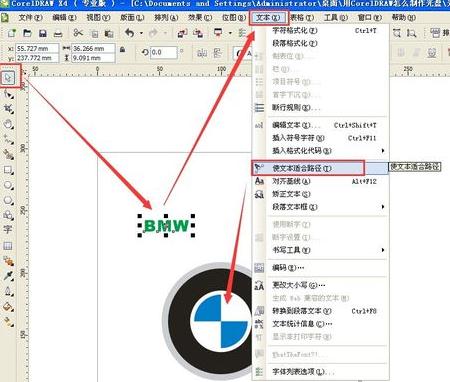Image resolution: width=450 pixels, height=382 pixels.
Task: Click the Import toolbar icon
Action: 182,33
